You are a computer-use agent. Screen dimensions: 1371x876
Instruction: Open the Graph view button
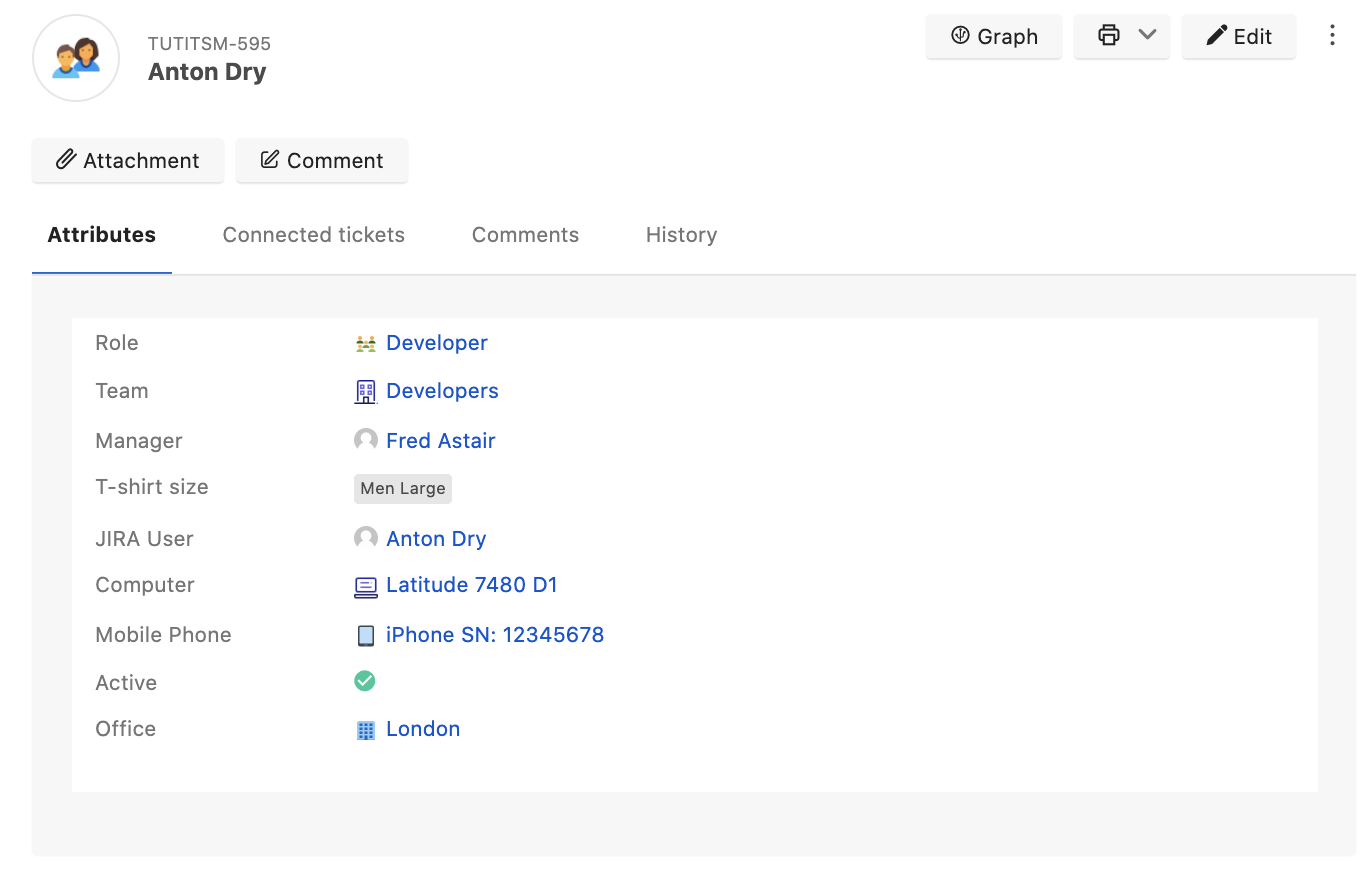pyautogui.click(x=993, y=36)
